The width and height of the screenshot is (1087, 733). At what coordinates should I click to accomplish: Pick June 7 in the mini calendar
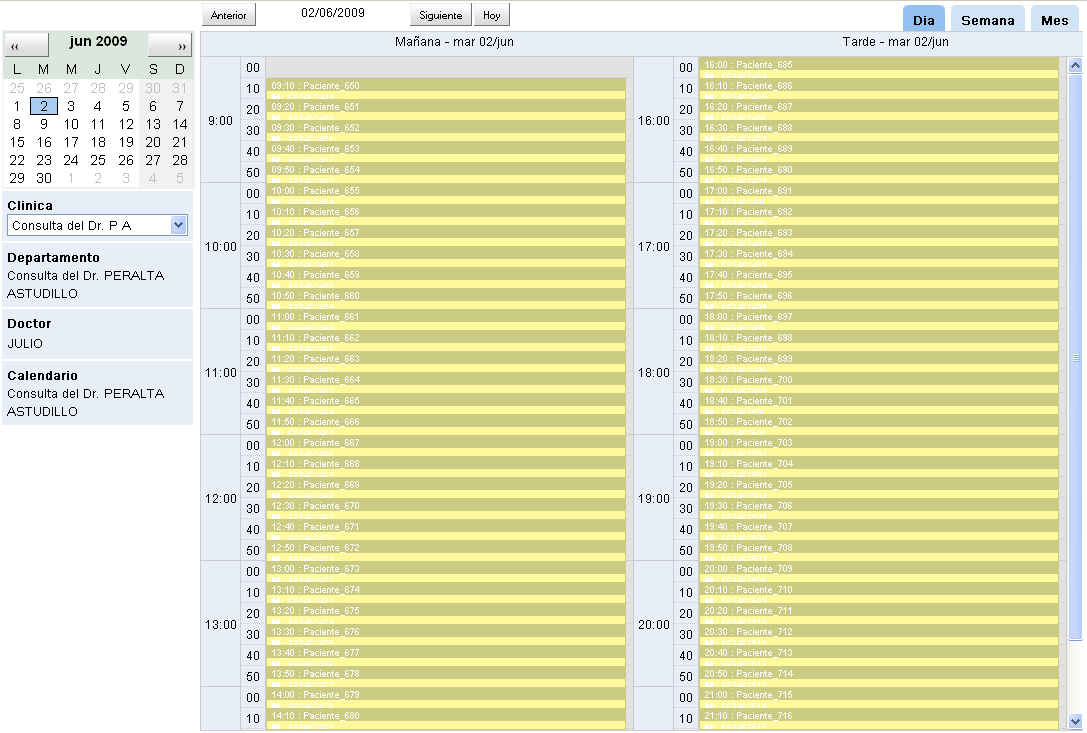(x=180, y=106)
